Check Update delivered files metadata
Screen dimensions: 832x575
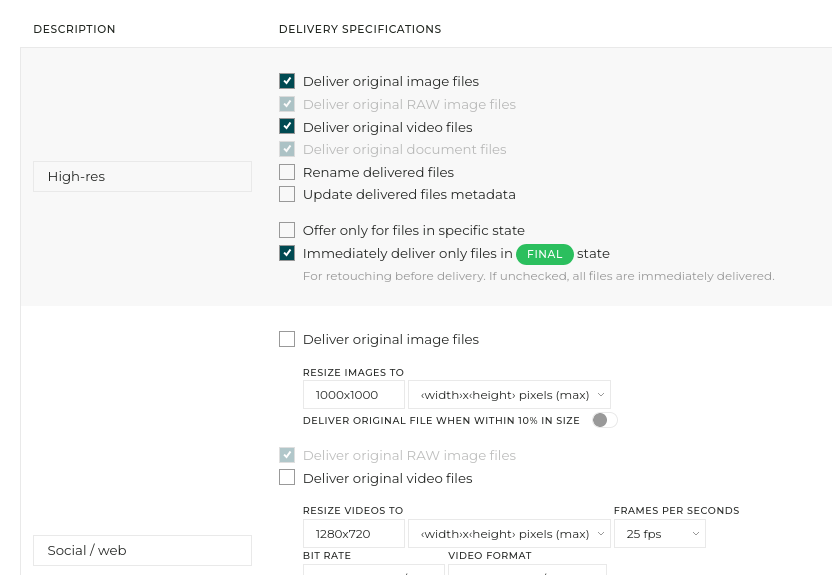287,194
